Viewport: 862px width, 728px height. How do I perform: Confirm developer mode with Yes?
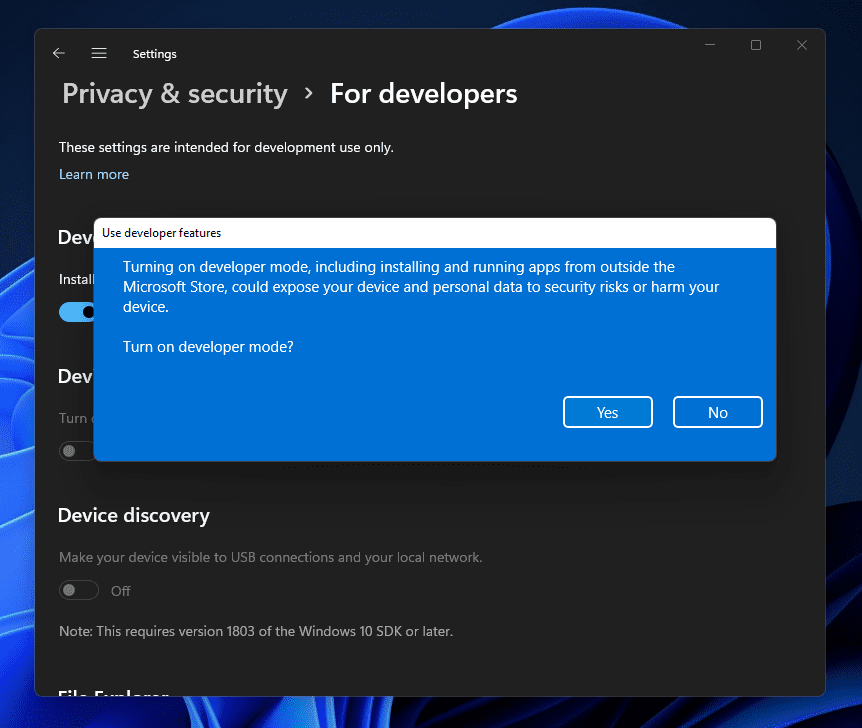click(607, 412)
